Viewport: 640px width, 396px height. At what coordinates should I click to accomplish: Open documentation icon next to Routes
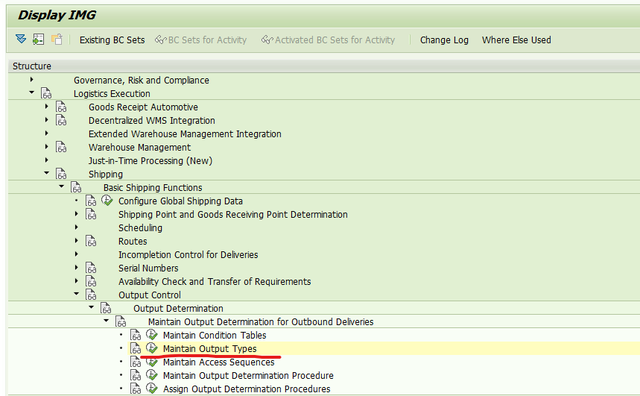pyautogui.click(x=91, y=241)
